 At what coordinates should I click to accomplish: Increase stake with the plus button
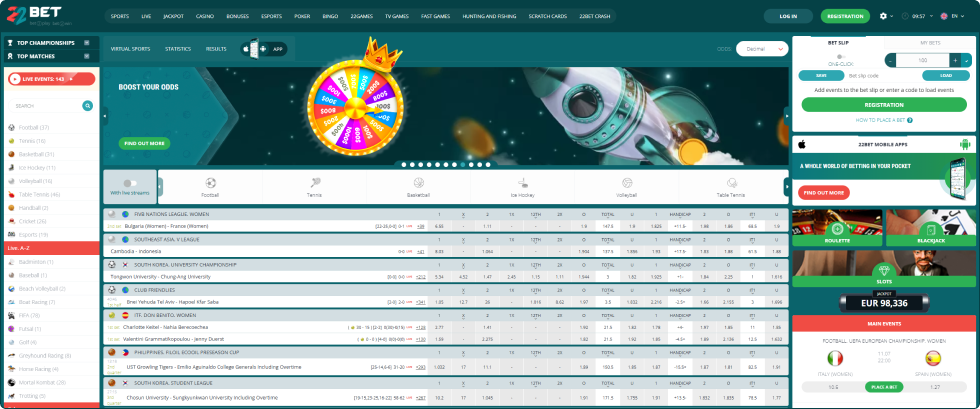[954, 61]
